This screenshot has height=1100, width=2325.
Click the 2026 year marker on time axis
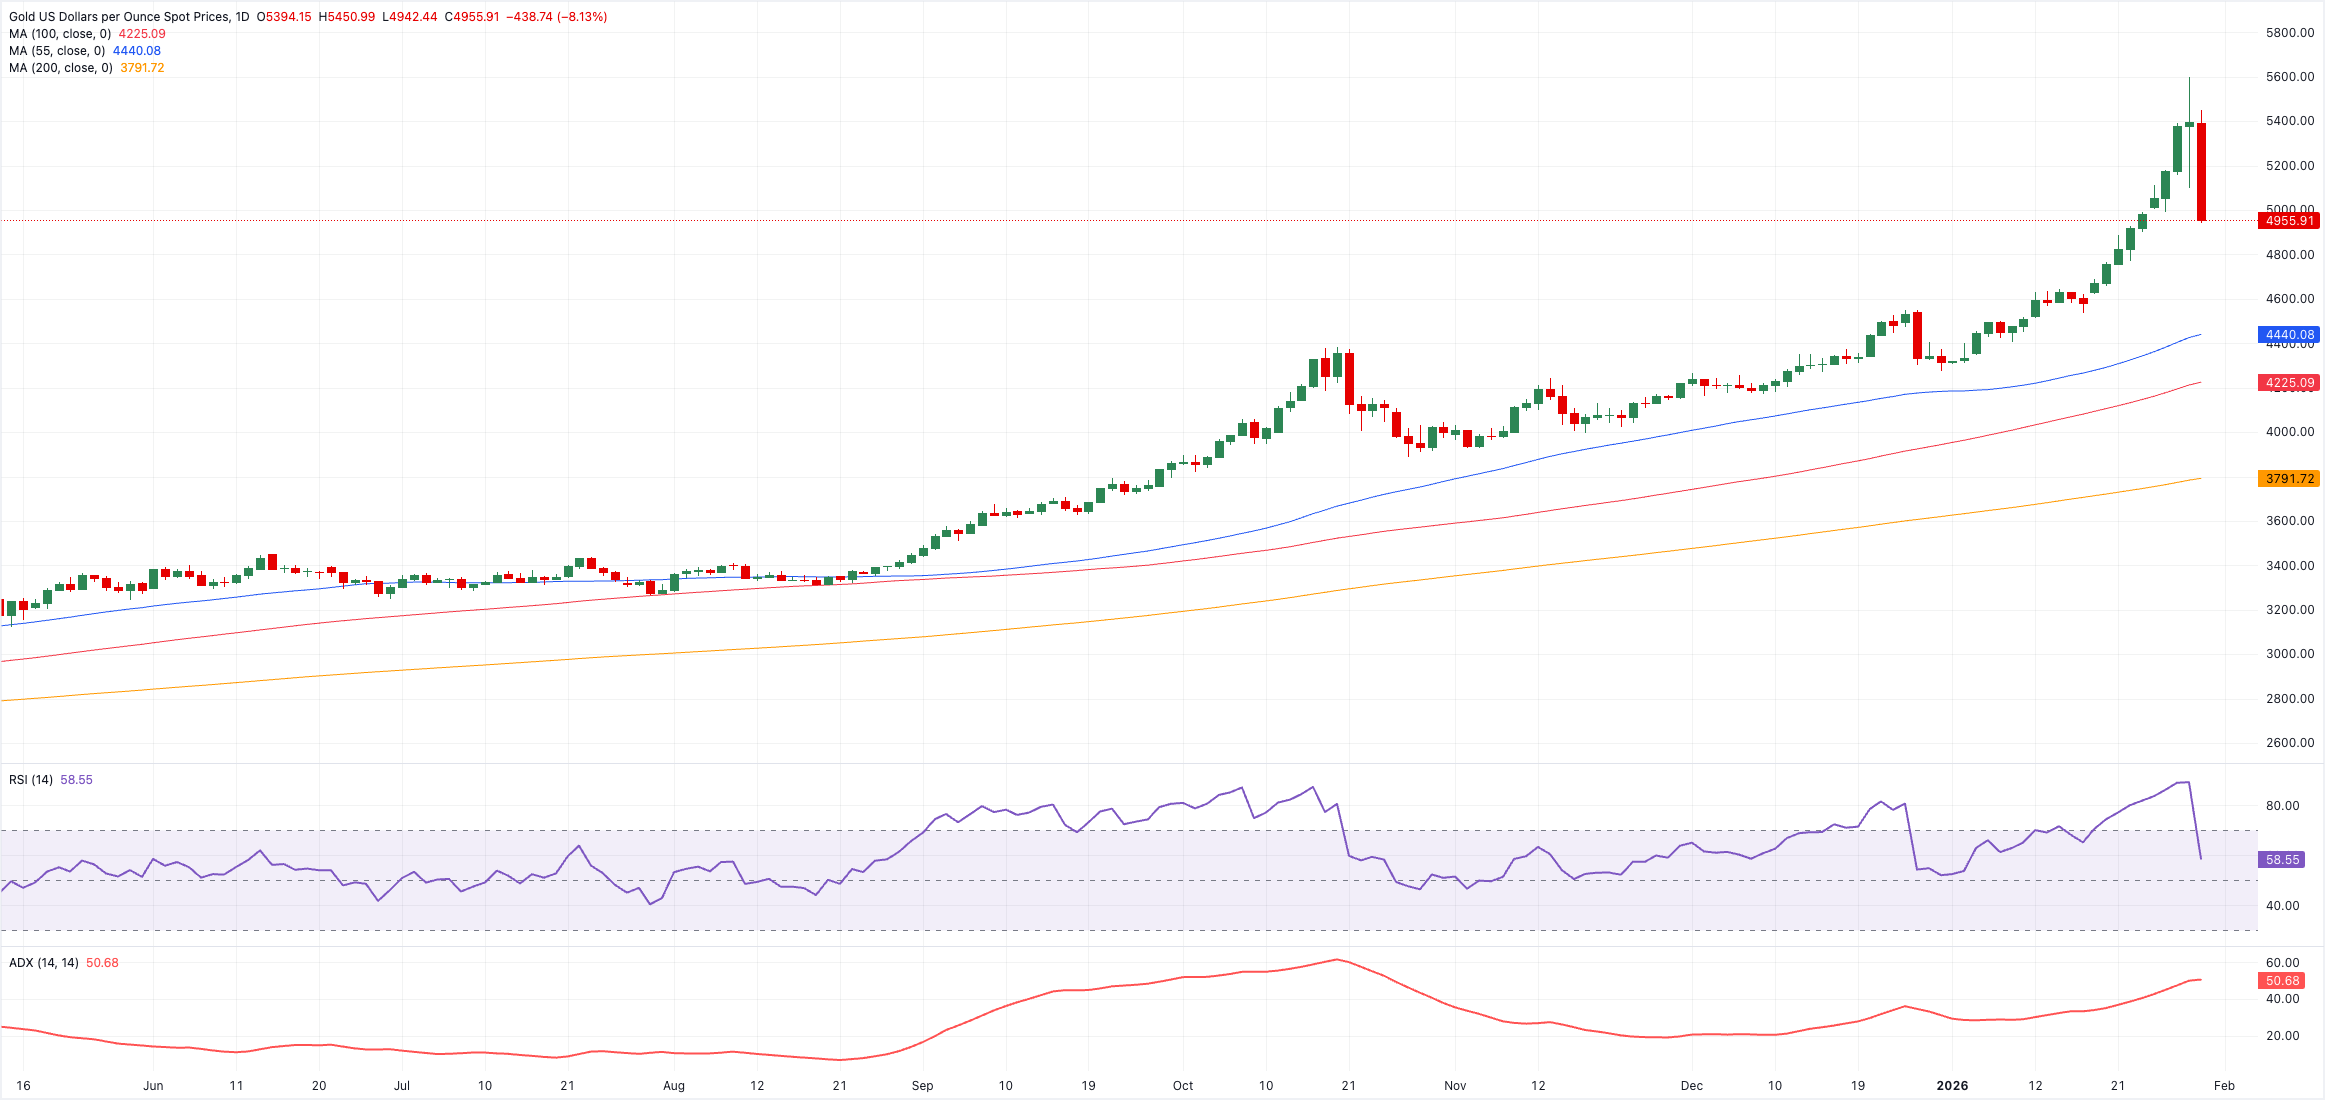(1951, 1086)
